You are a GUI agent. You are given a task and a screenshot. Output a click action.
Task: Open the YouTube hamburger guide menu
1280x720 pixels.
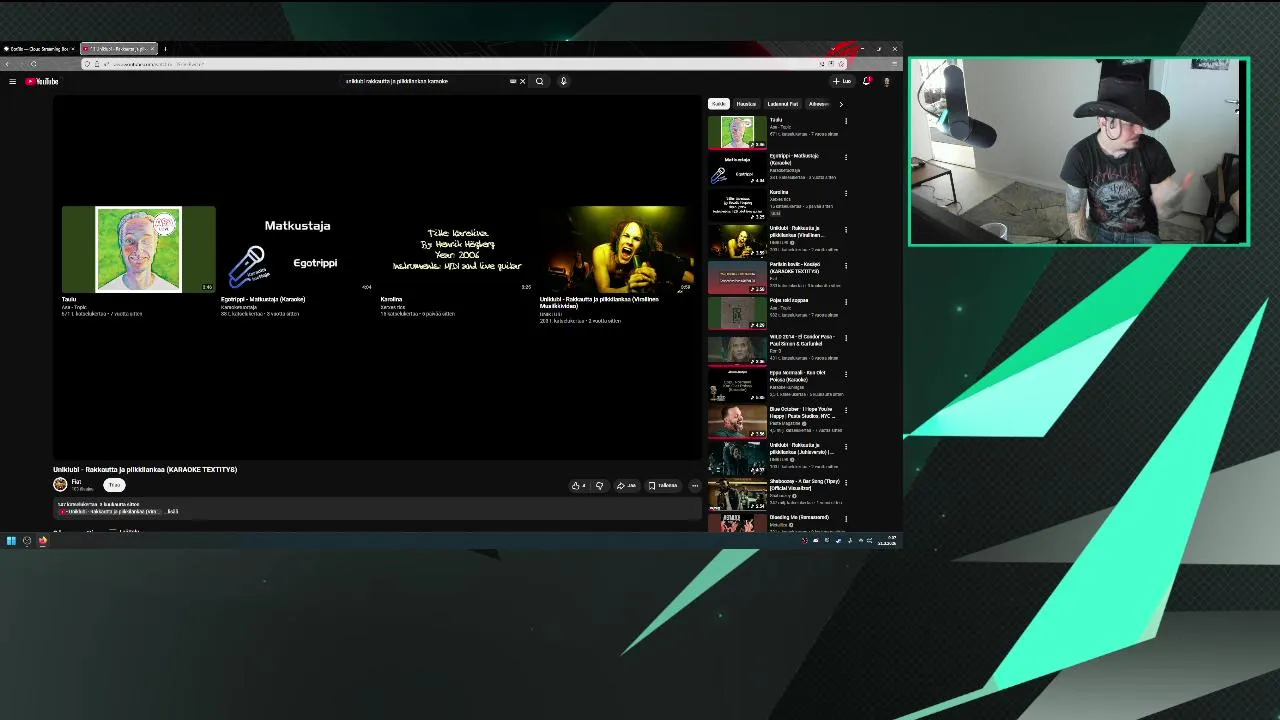12,81
